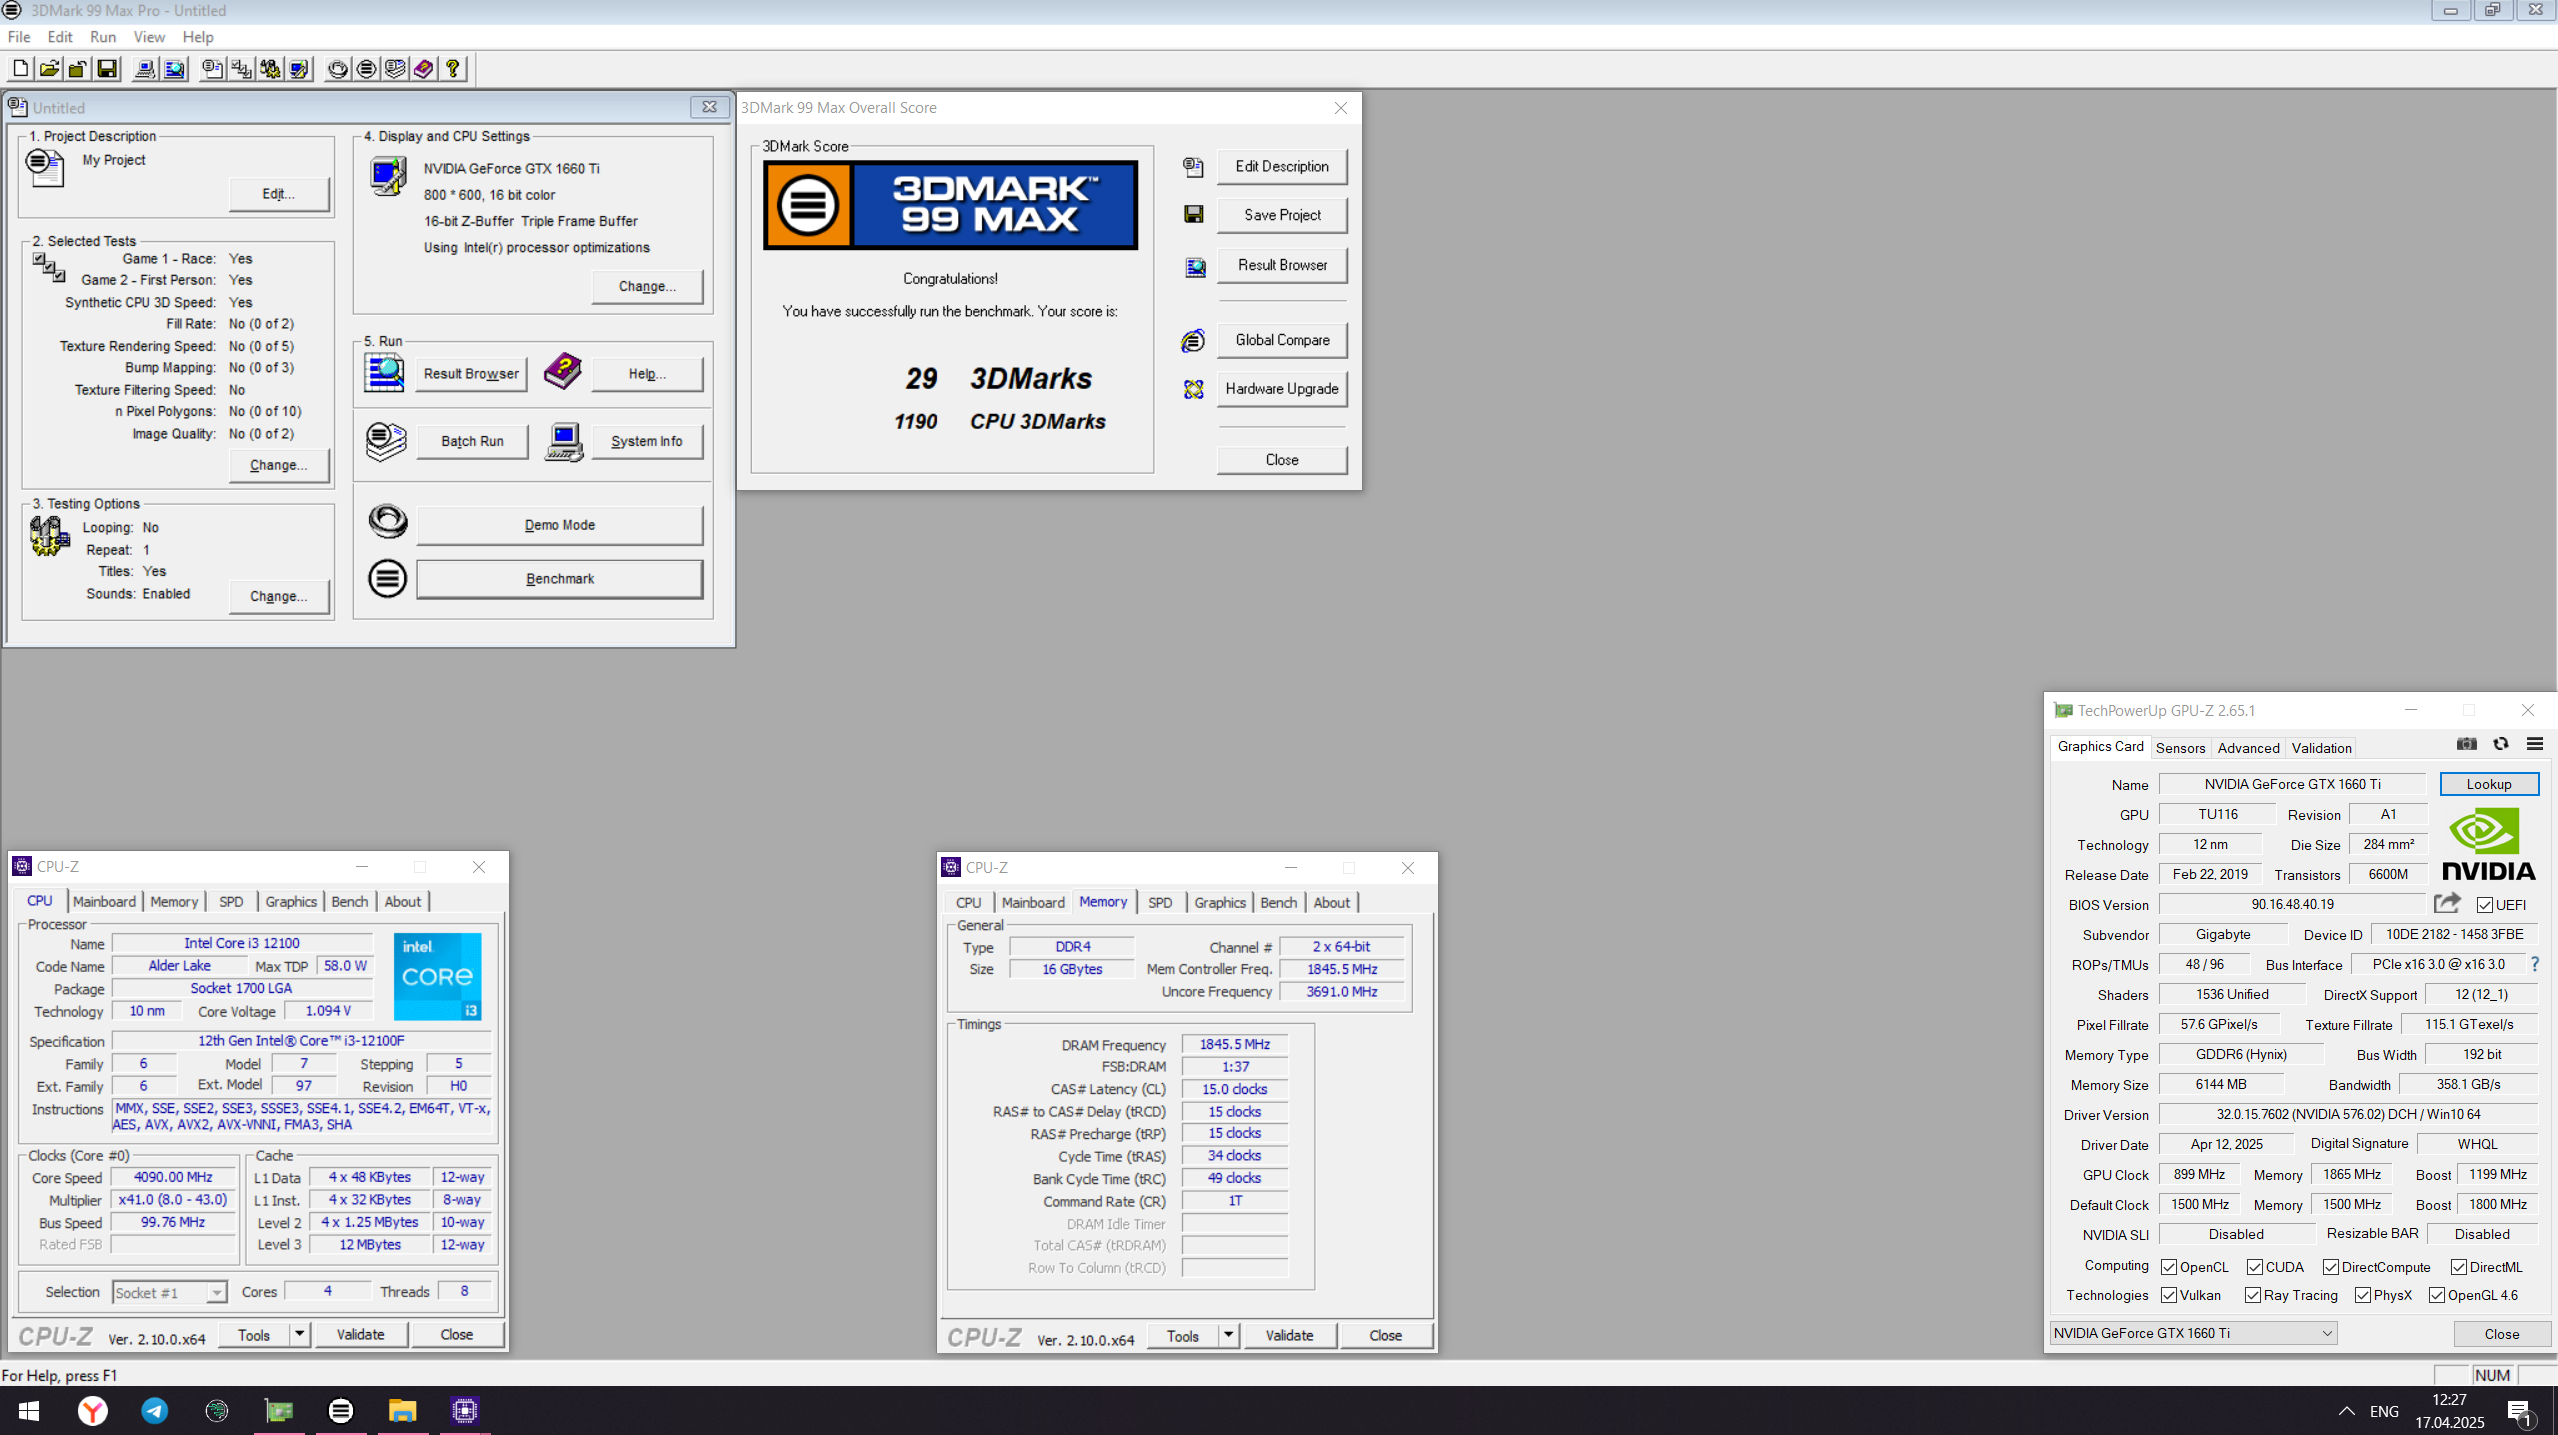Toggle the CUDA checkbox
2558x1435 pixels.
coord(2255,1267)
